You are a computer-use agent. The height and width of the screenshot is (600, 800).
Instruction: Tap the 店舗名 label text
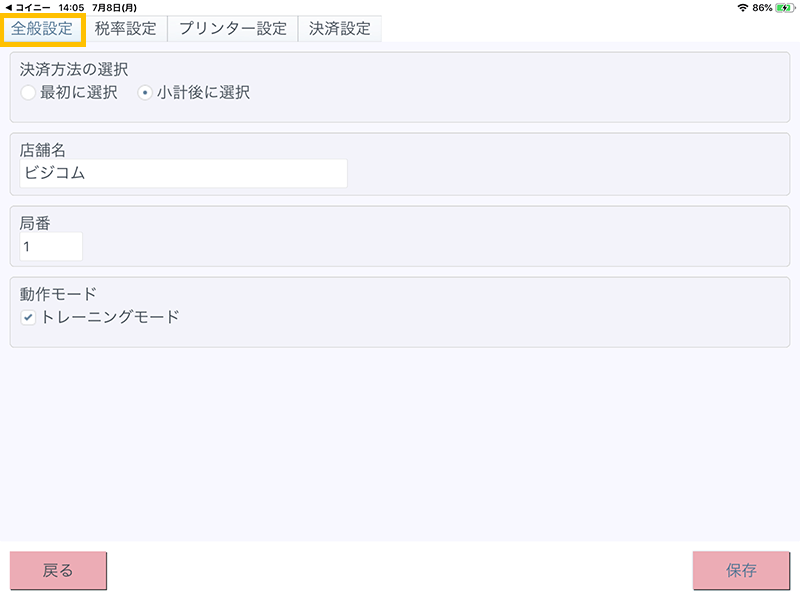coord(43,150)
